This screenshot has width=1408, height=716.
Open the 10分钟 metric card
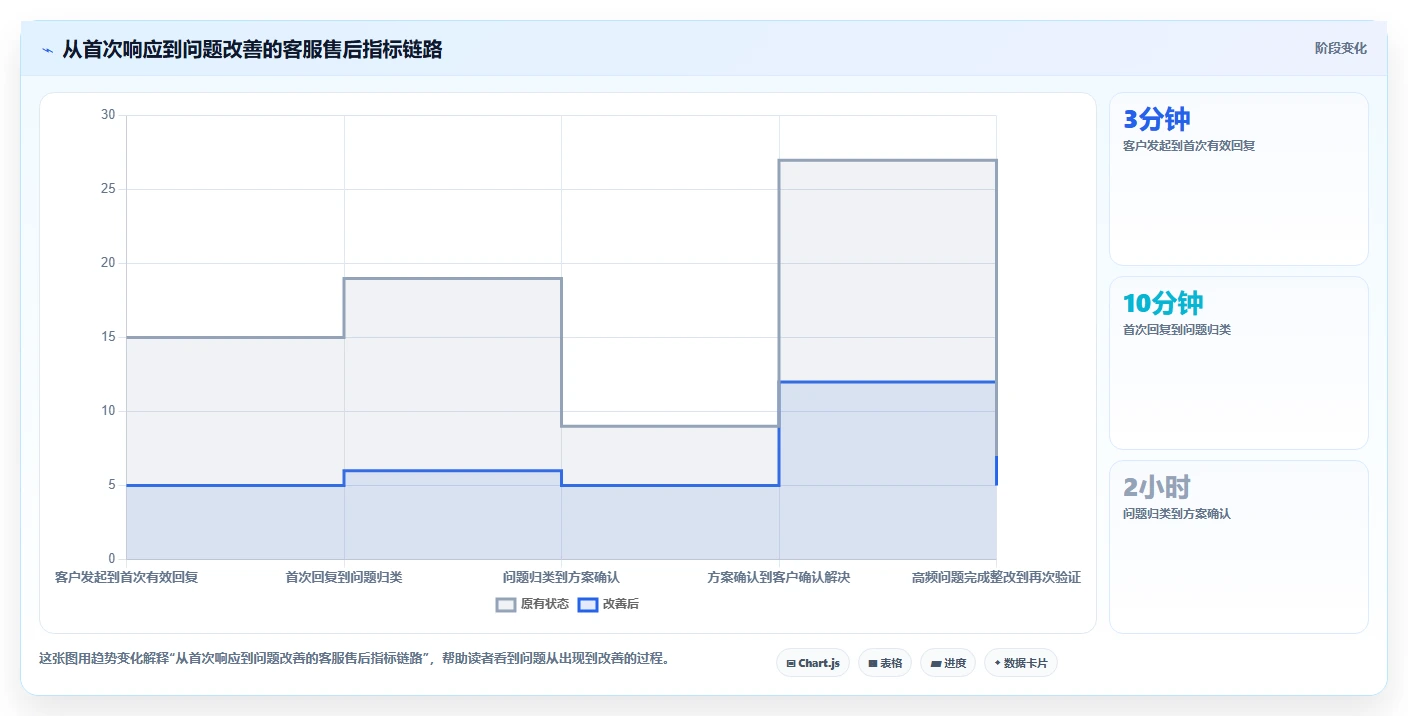coord(1238,363)
